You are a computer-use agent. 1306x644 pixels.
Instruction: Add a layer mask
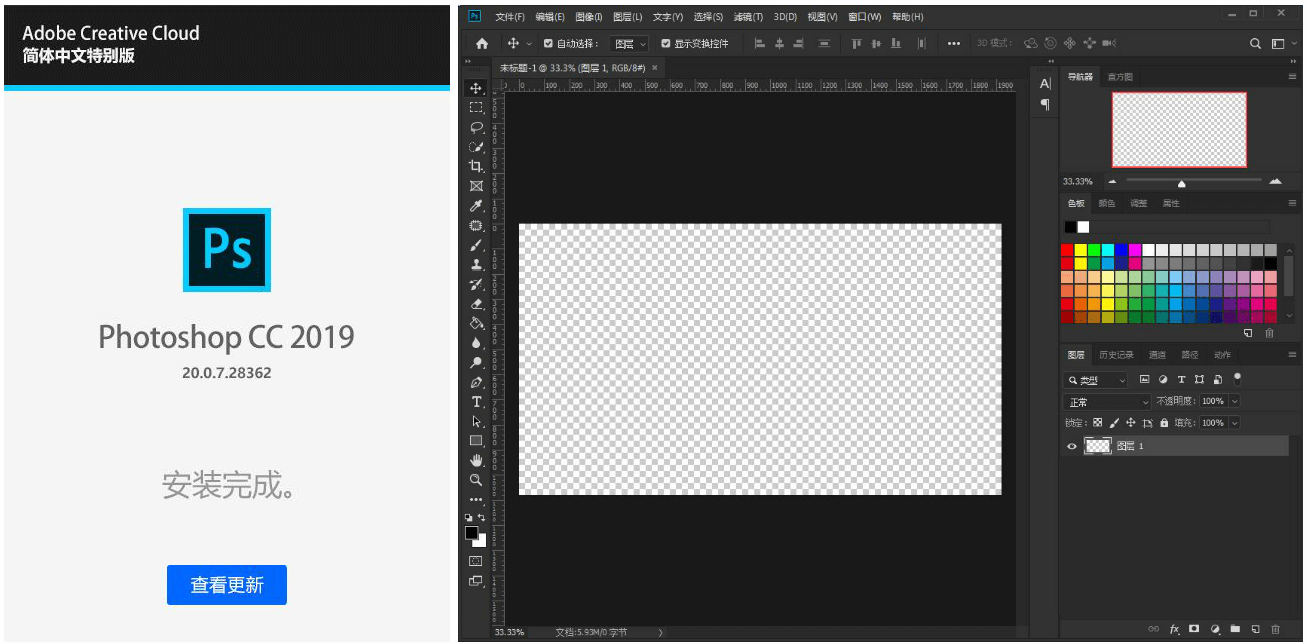(1194, 629)
